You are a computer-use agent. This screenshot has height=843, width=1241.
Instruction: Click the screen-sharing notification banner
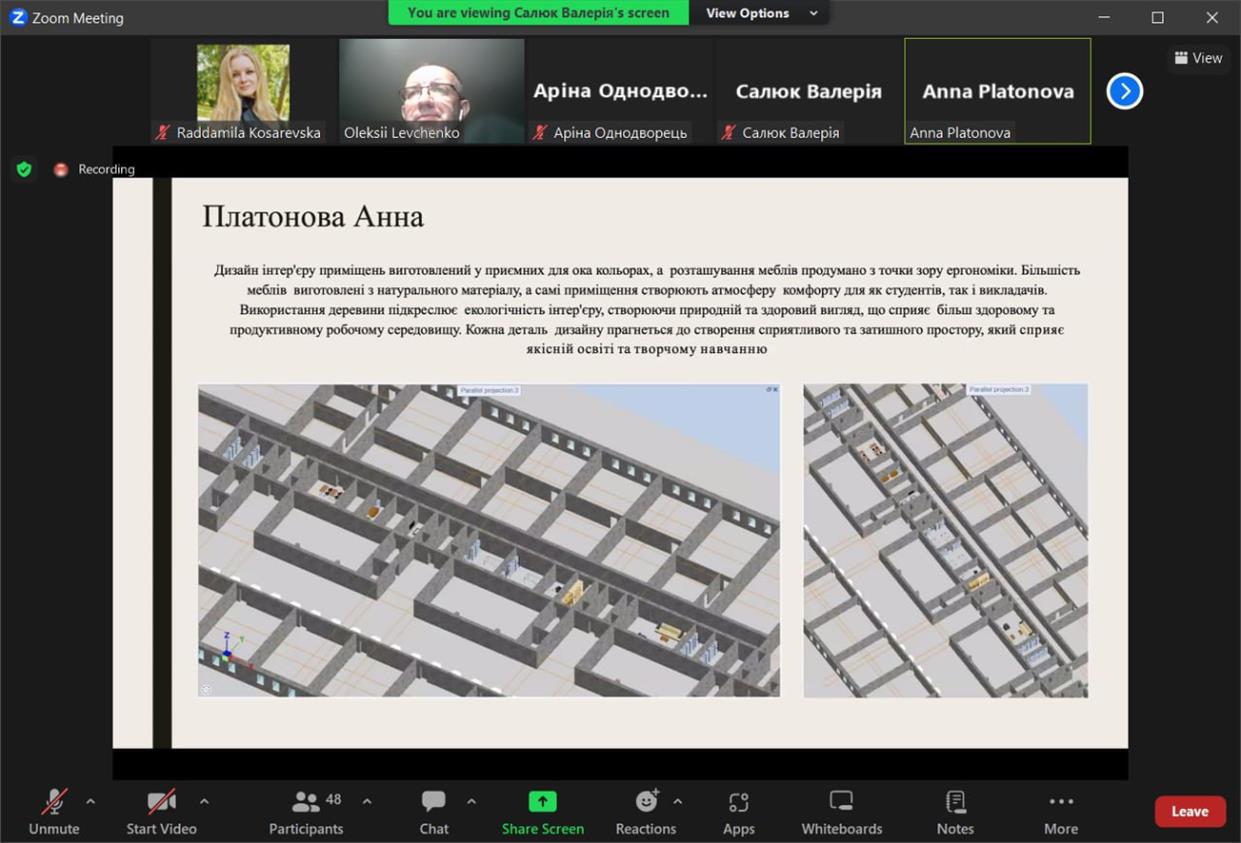[538, 13]
